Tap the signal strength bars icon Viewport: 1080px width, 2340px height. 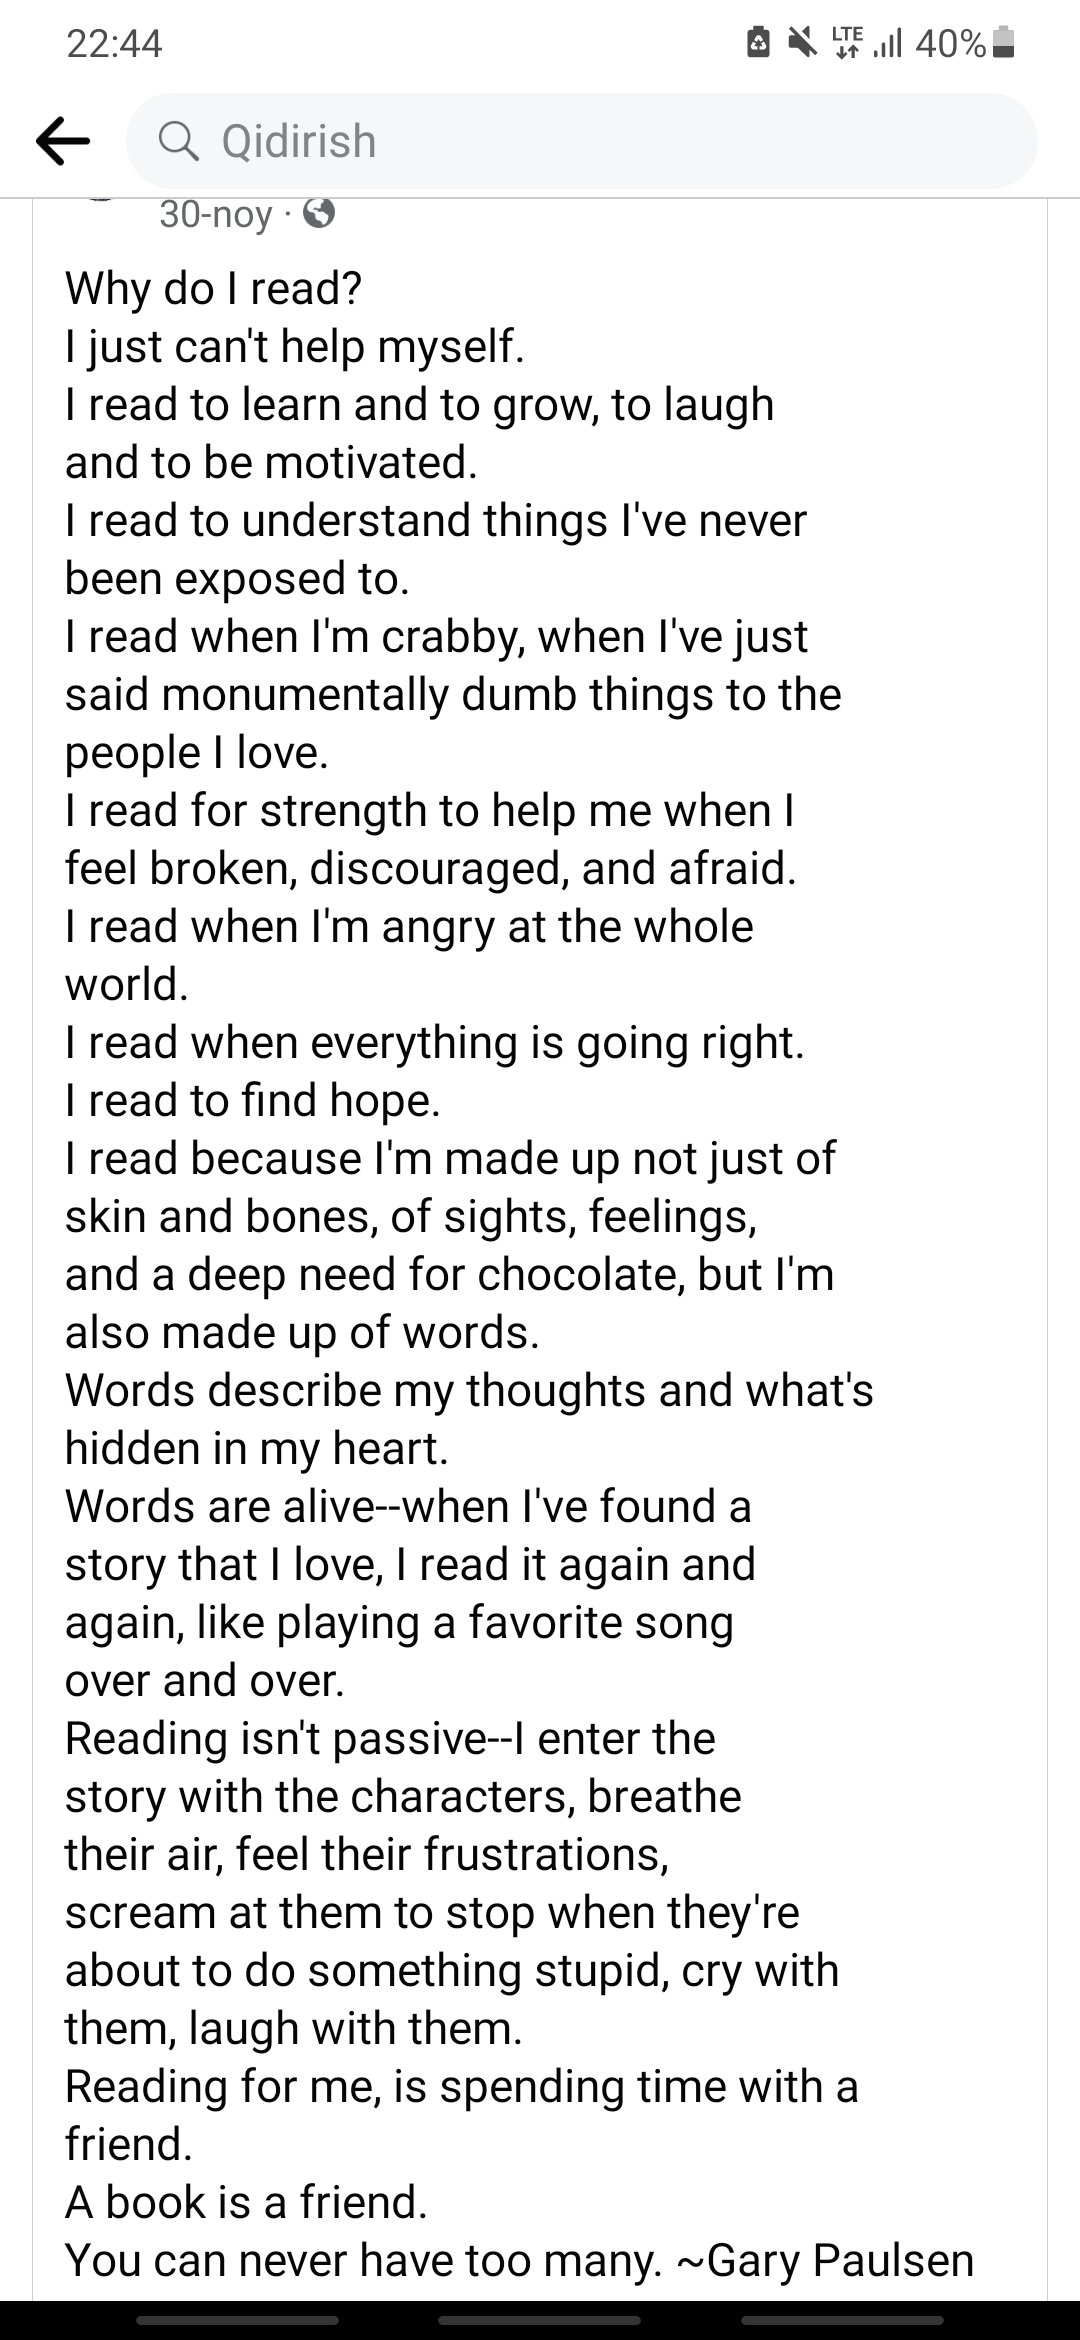click(x=887, y=44)
